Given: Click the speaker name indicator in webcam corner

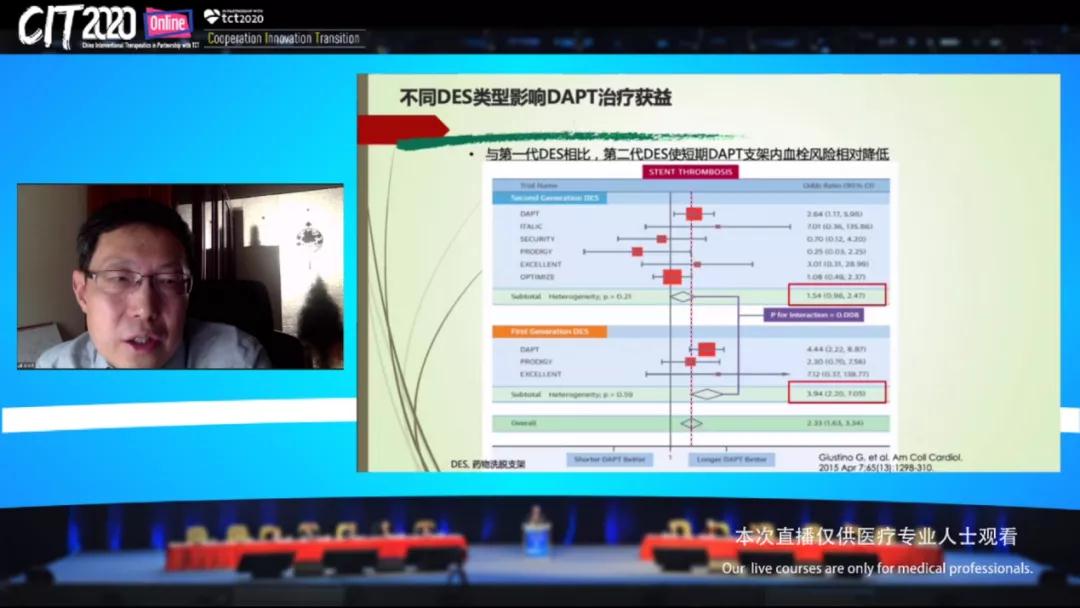Looking at the screenshot, I should [26, 364].
